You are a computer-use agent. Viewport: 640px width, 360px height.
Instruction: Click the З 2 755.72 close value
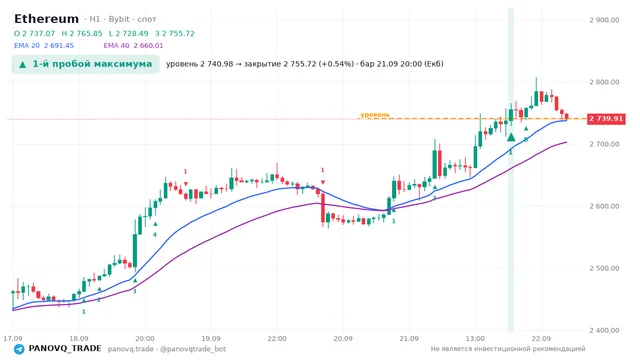point(175,33)
